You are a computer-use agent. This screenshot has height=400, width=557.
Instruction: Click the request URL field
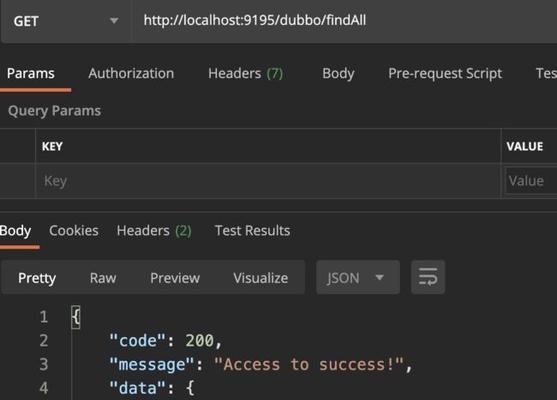tap(345, 21)
